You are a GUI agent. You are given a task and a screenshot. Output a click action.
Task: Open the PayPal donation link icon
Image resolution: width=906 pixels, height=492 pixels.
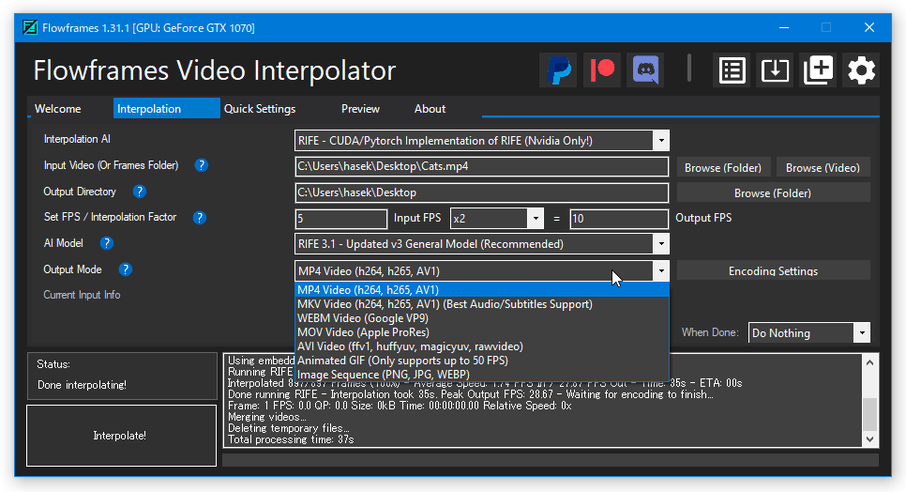558,71
